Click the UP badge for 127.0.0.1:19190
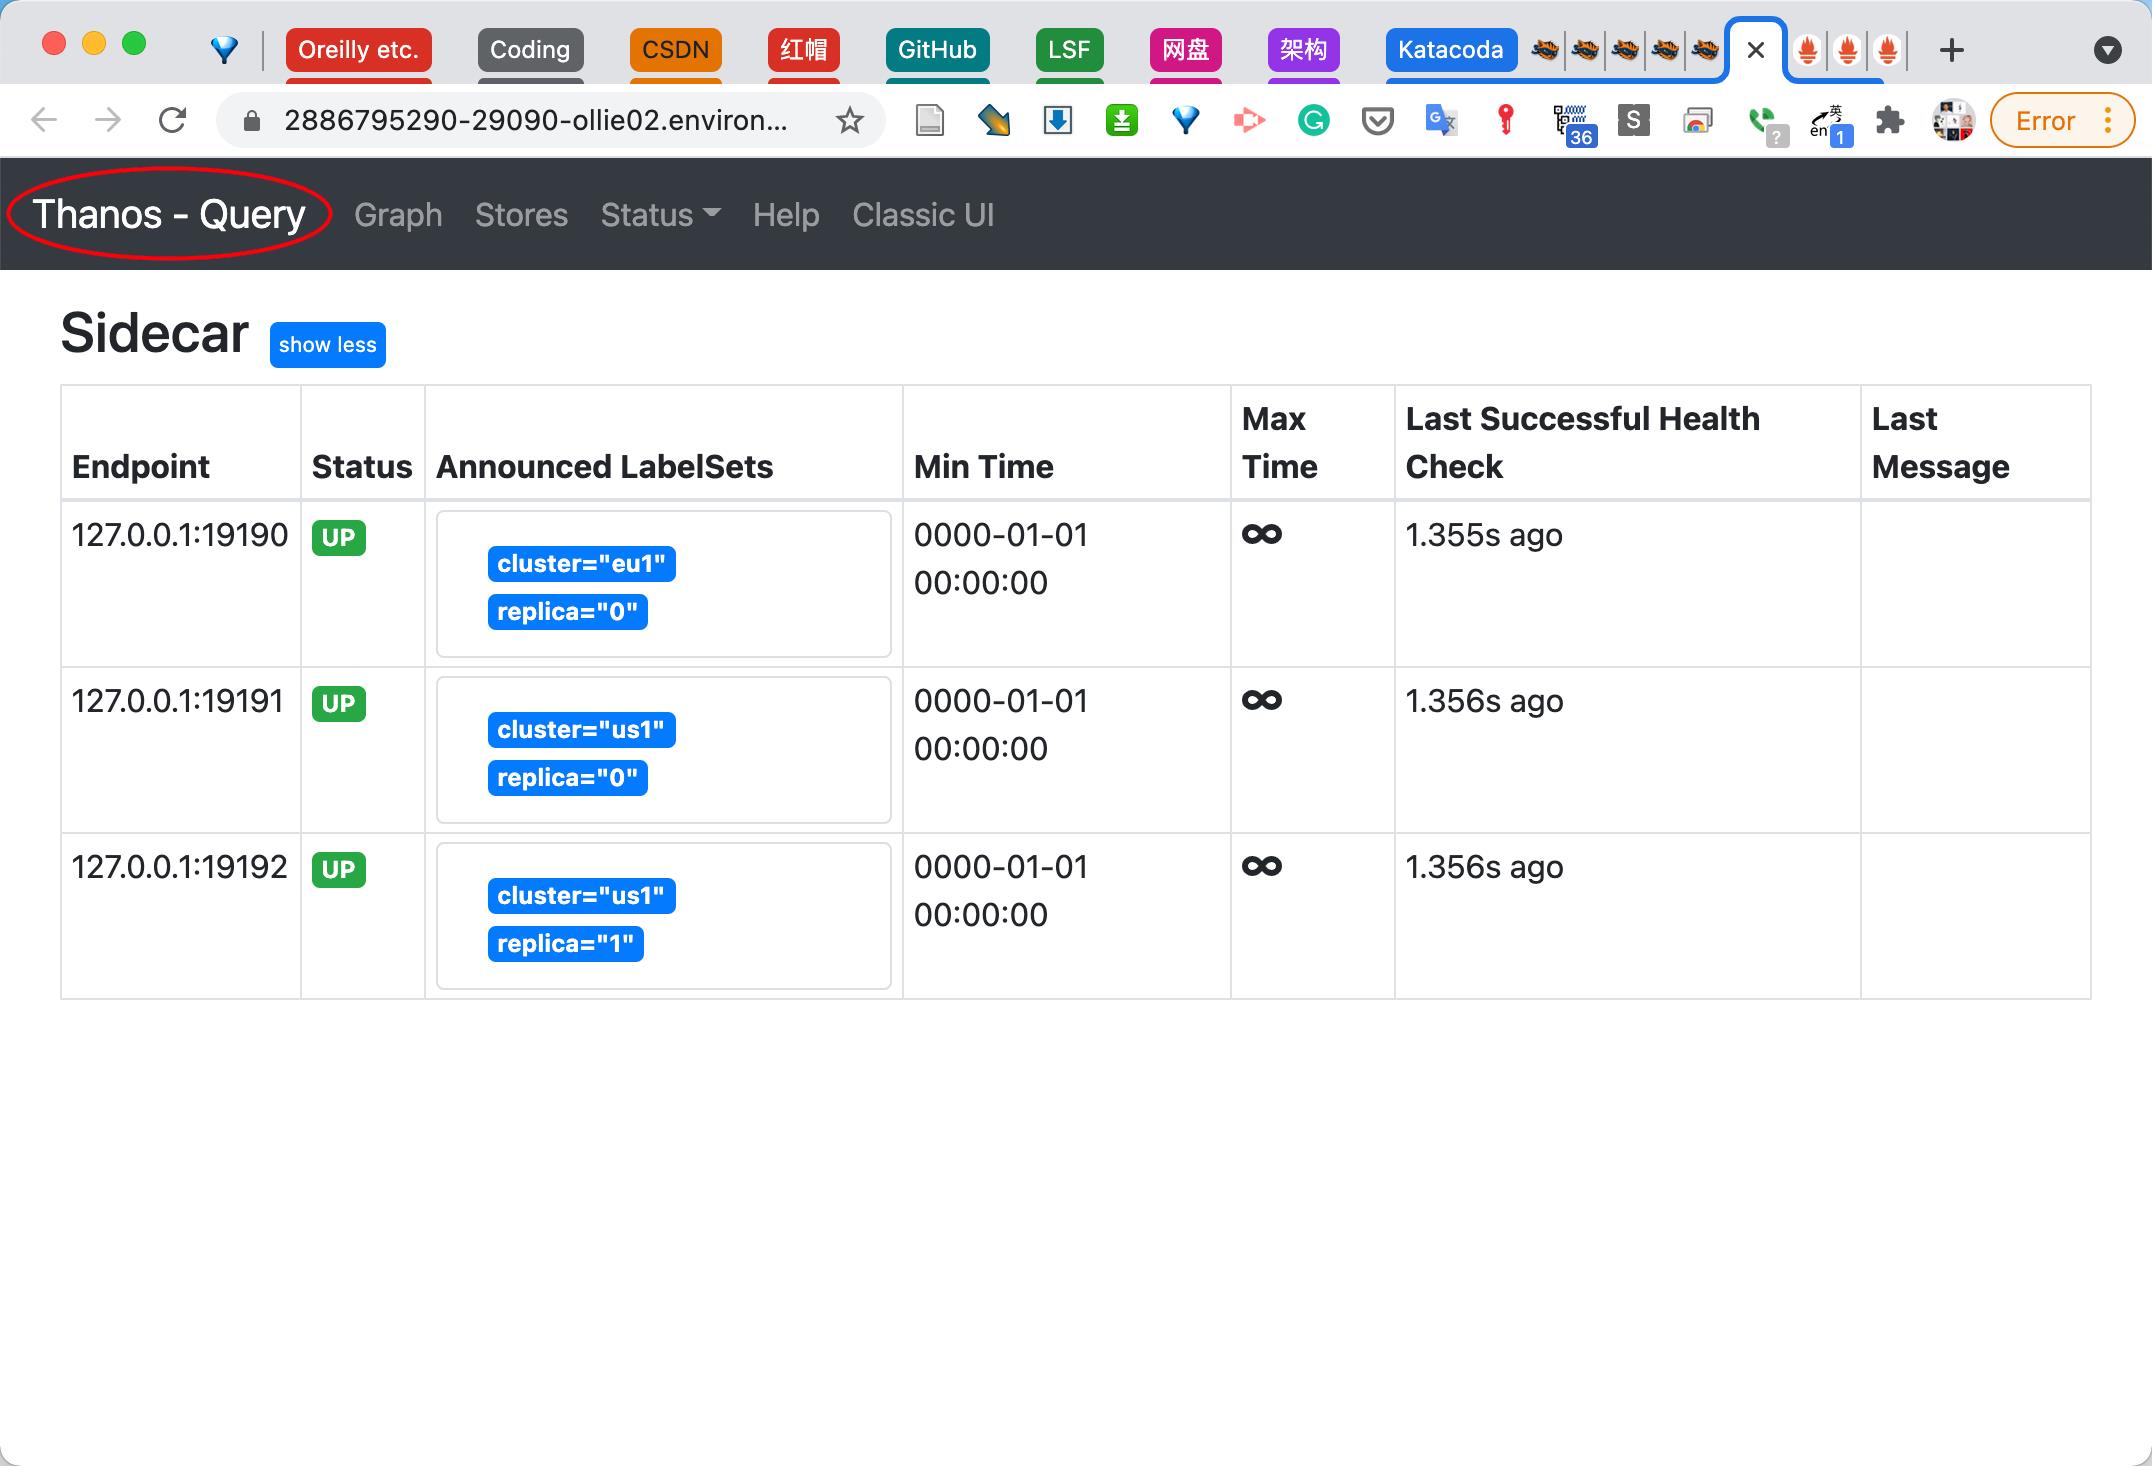This screenshot has height=1466, width=2152. (x=339, y=538)
